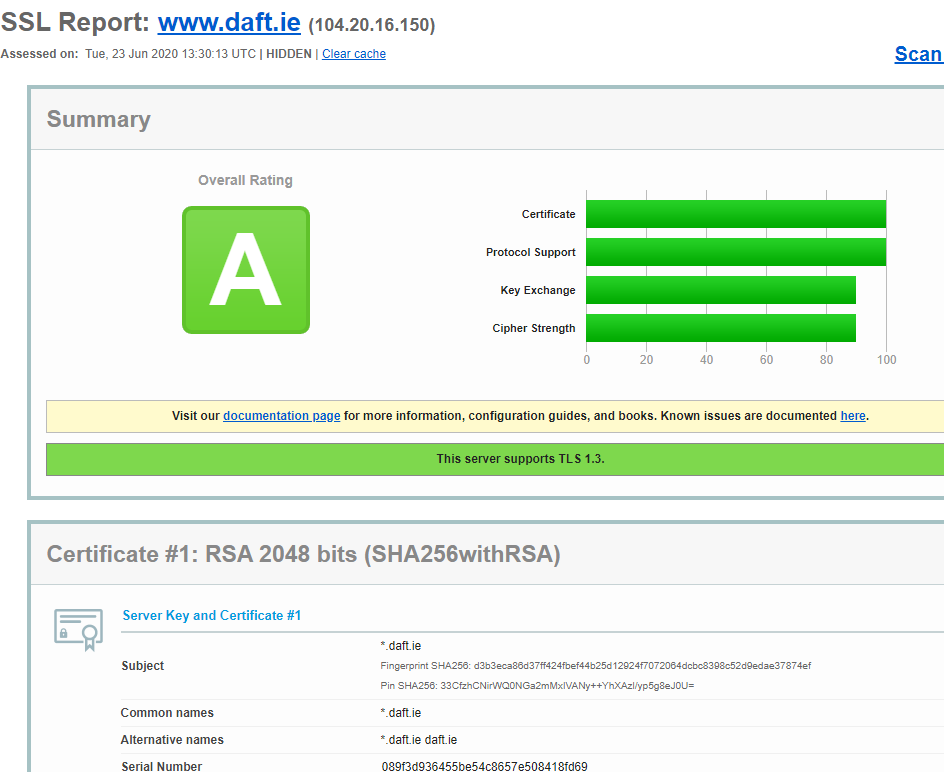Open the known issues 'here' link
This screenshot has height=772, width=944.
(x=852, y=416)
